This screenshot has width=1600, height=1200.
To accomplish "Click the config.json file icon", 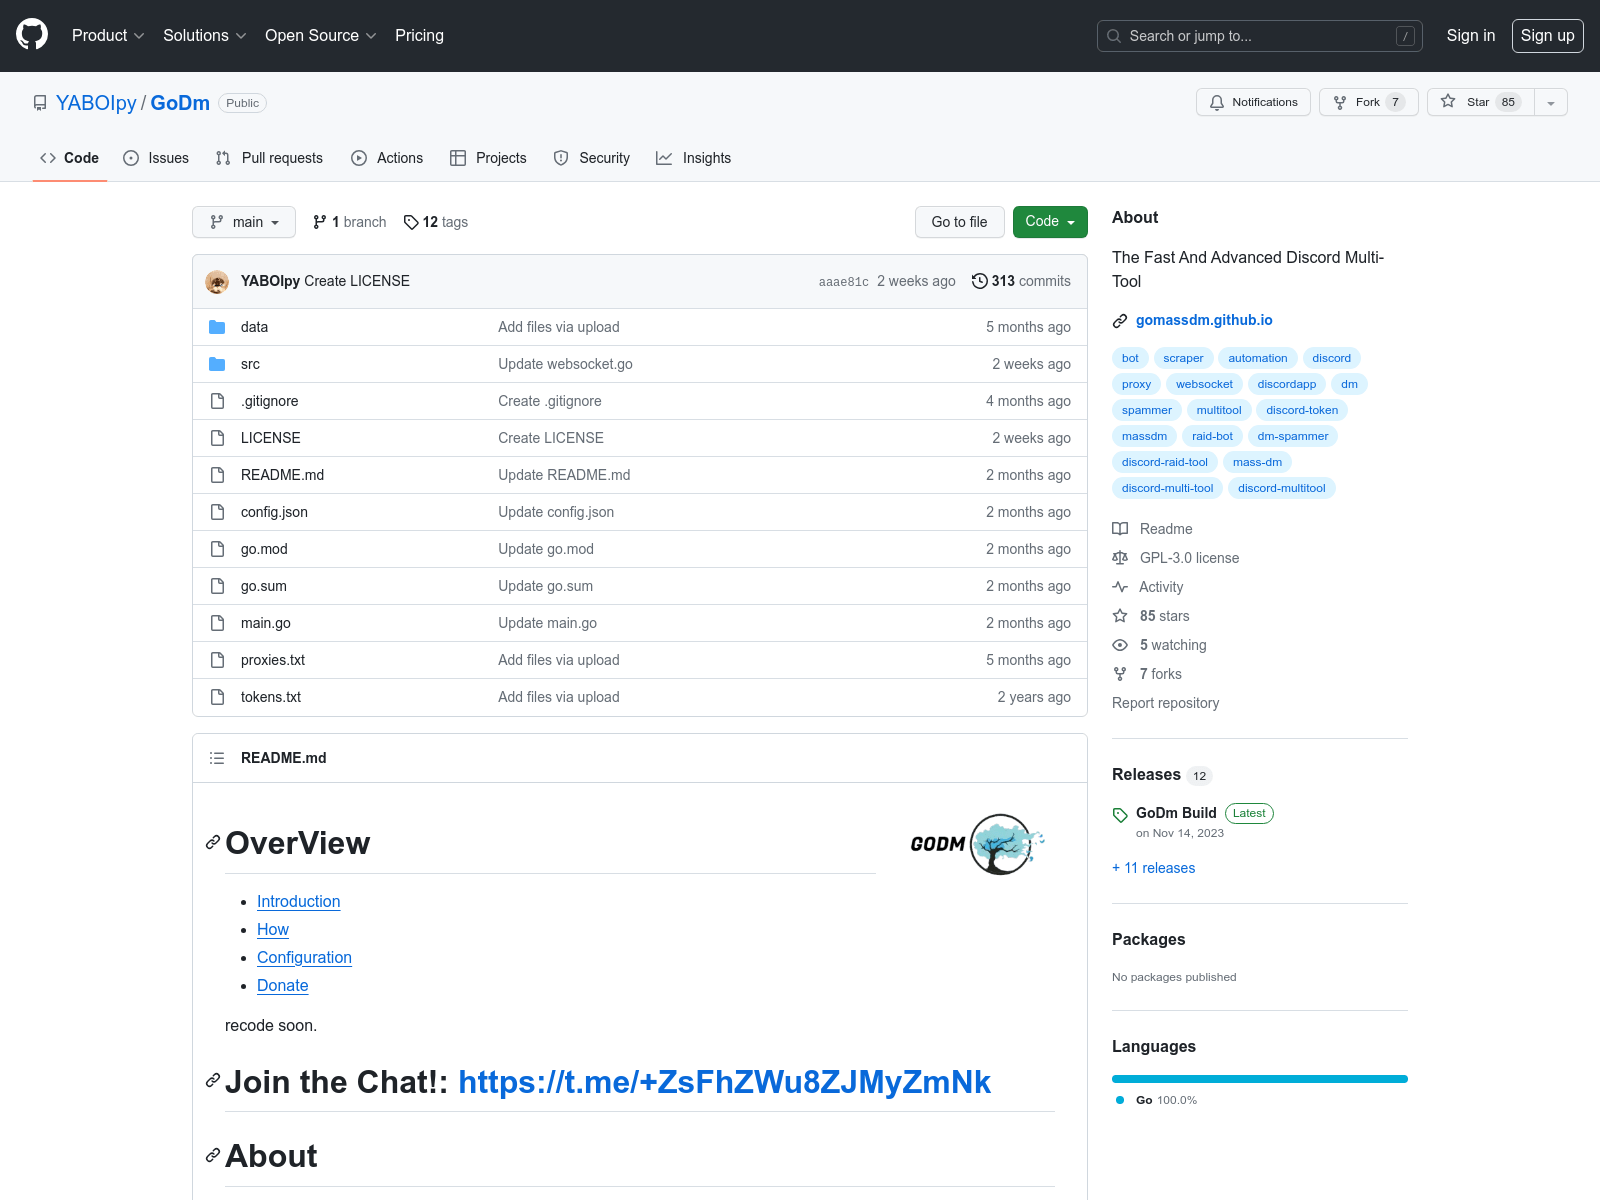I will pos(217,512).
